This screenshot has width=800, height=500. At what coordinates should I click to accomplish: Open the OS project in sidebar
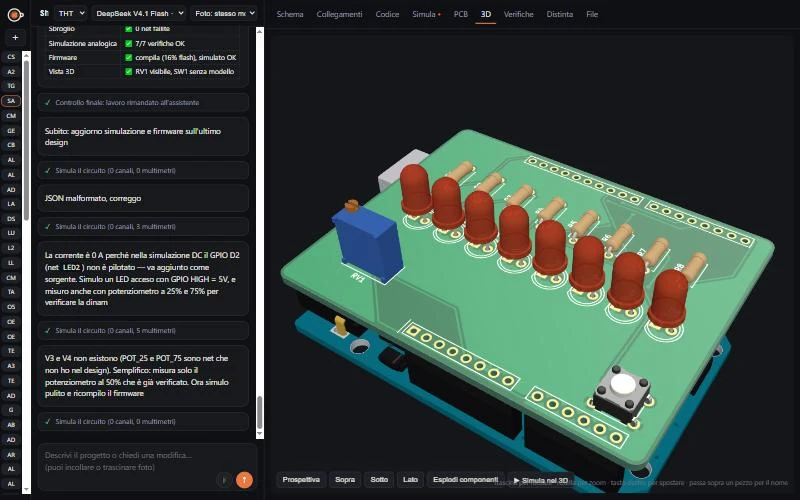point(11,307)
